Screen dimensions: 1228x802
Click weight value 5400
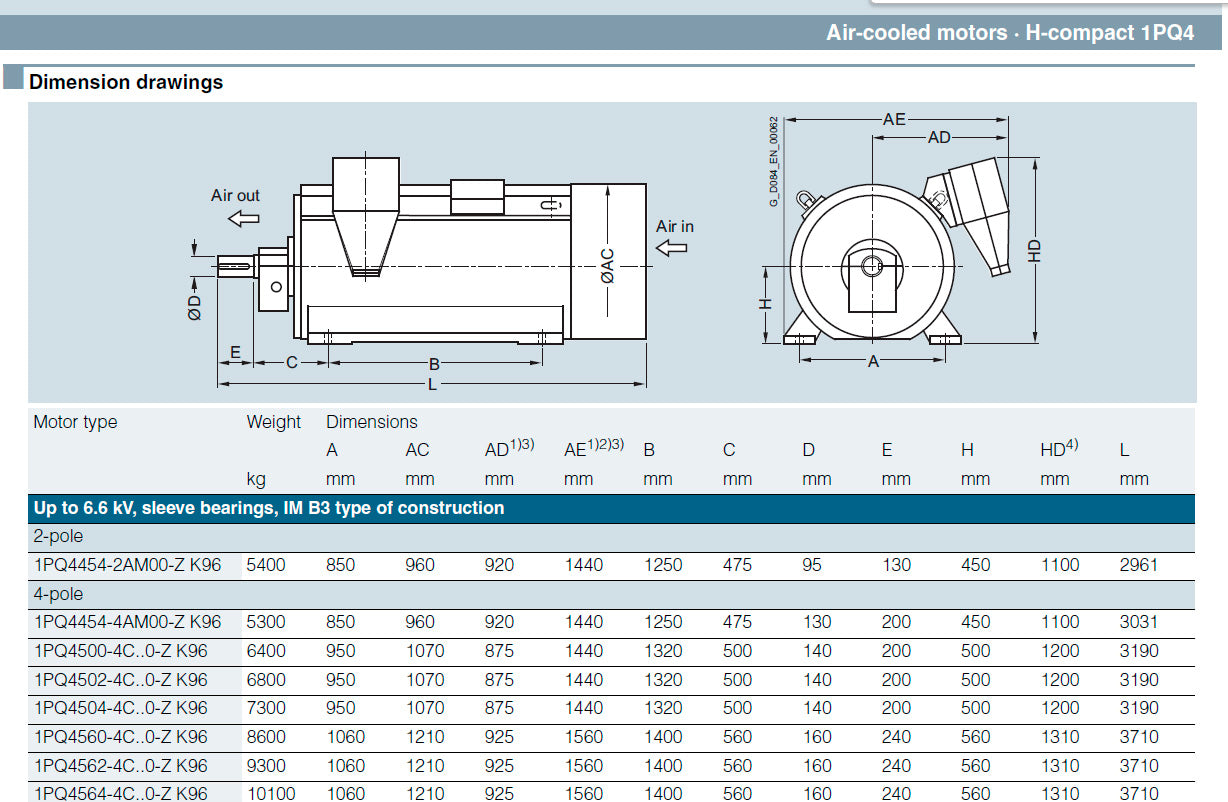(x=266, y=565)
